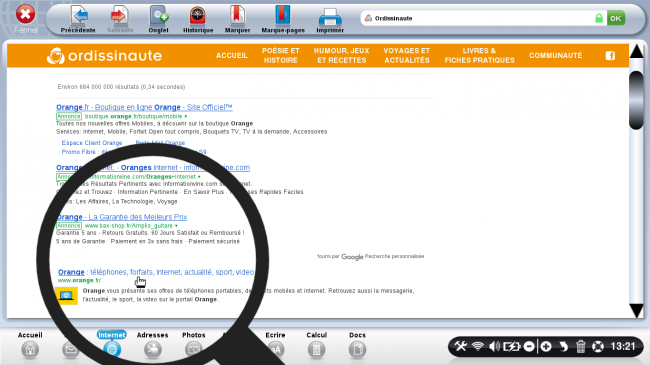
Task: Click the volume speaker tray icon
Action: (494, 346)
